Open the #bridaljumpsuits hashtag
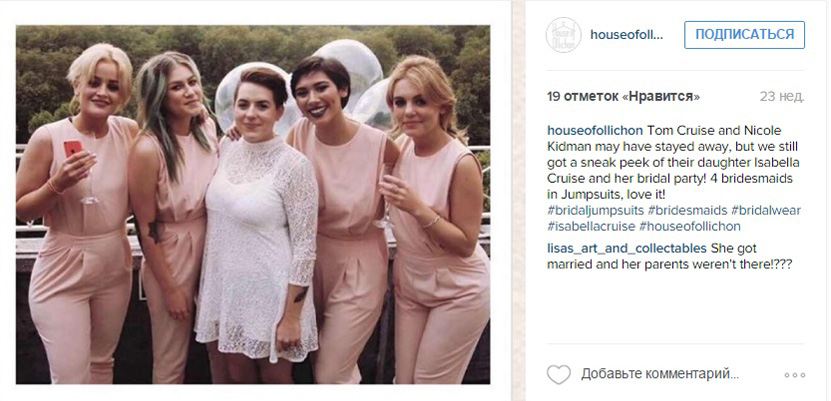This screenshot has width=831, height=401. tap(597, 211)
